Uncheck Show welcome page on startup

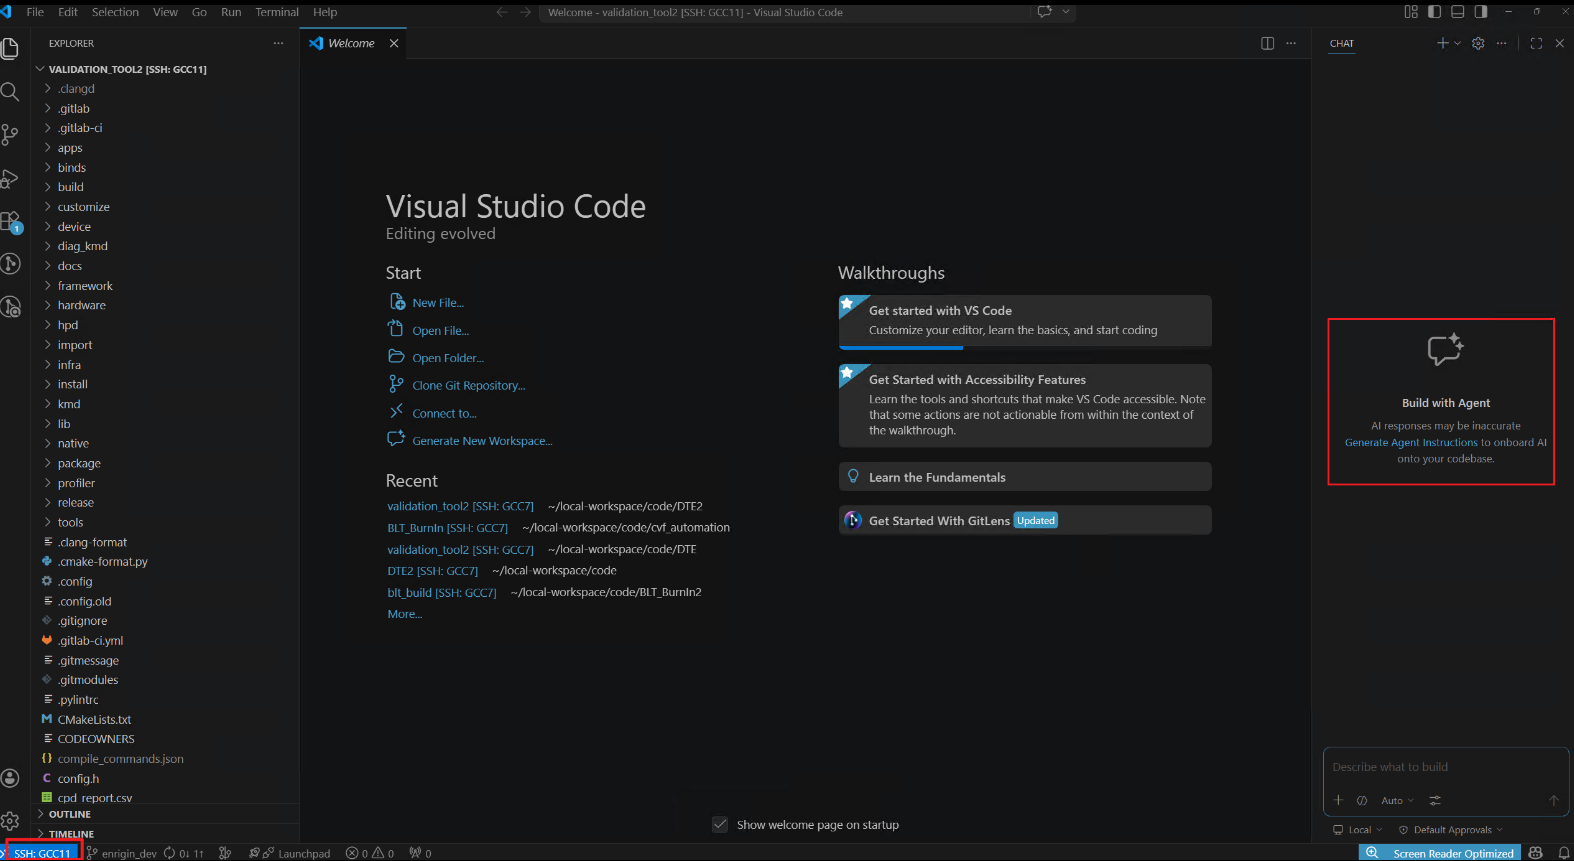coord(720,824)
